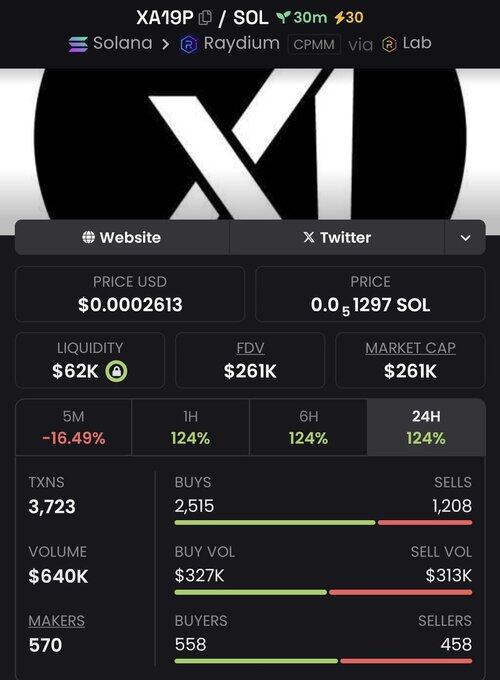This screenshot has height=680, width=500.
Task: Click the Raydium DEX logo icon
Action: pos(189,44)
